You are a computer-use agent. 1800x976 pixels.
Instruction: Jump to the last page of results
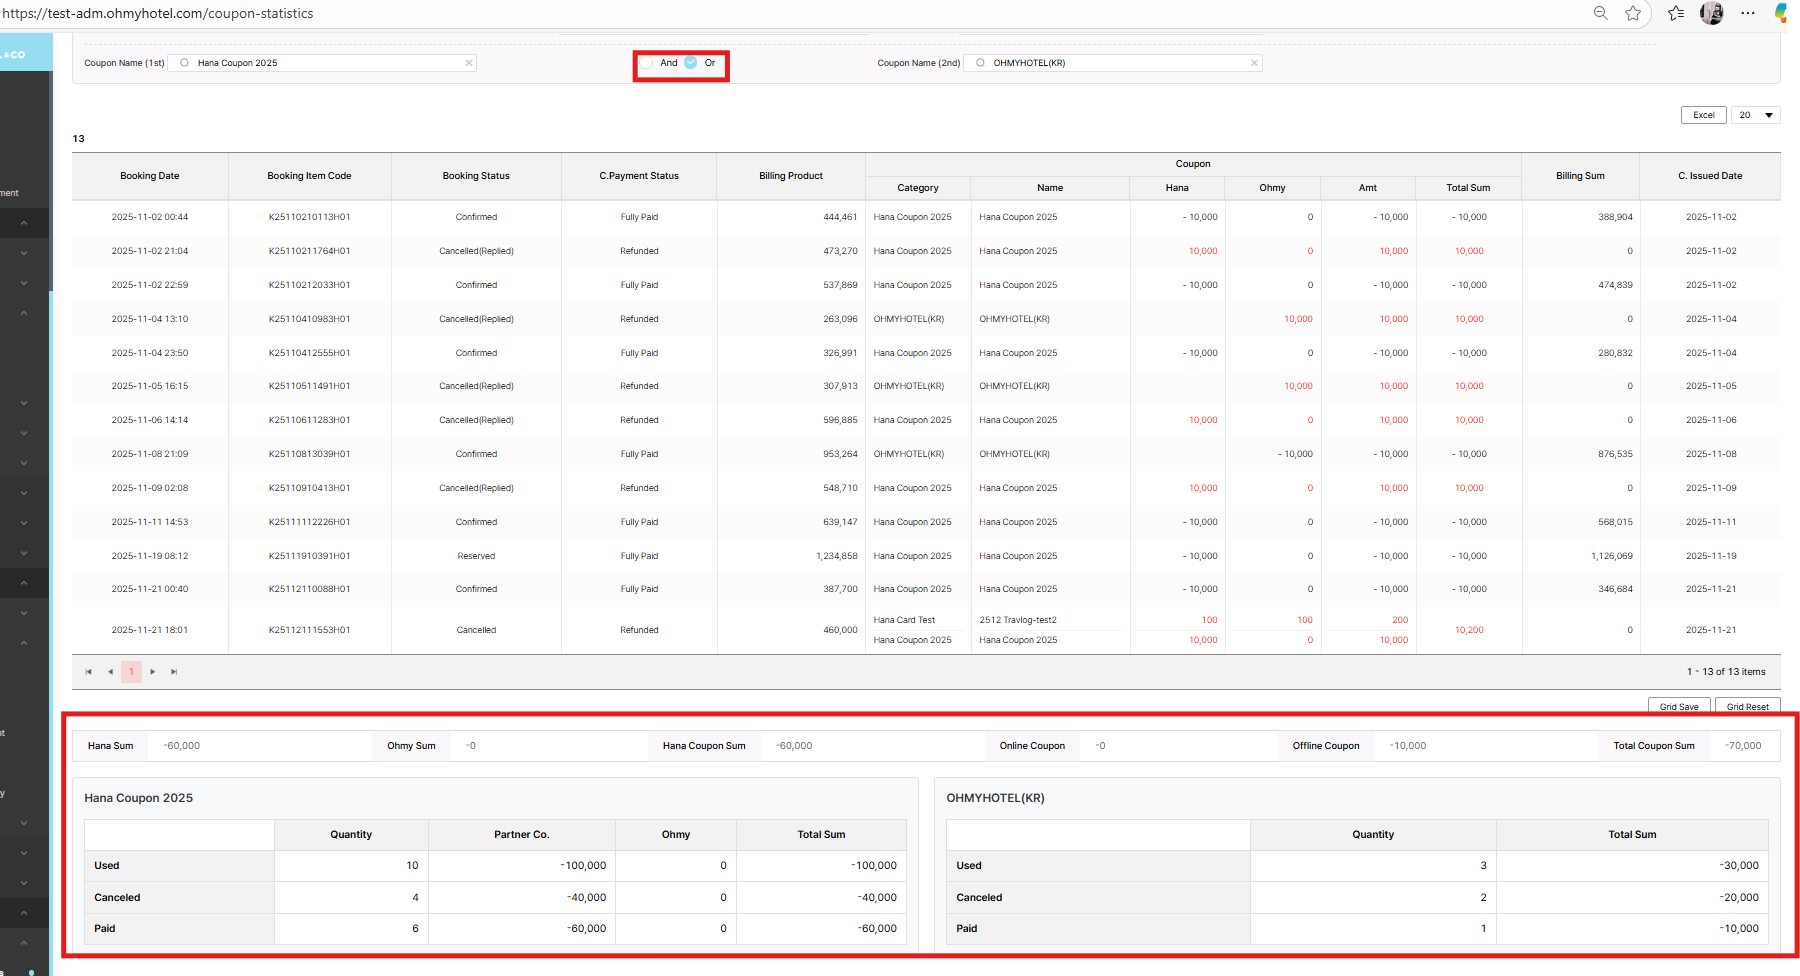click(x=174, y=672)
